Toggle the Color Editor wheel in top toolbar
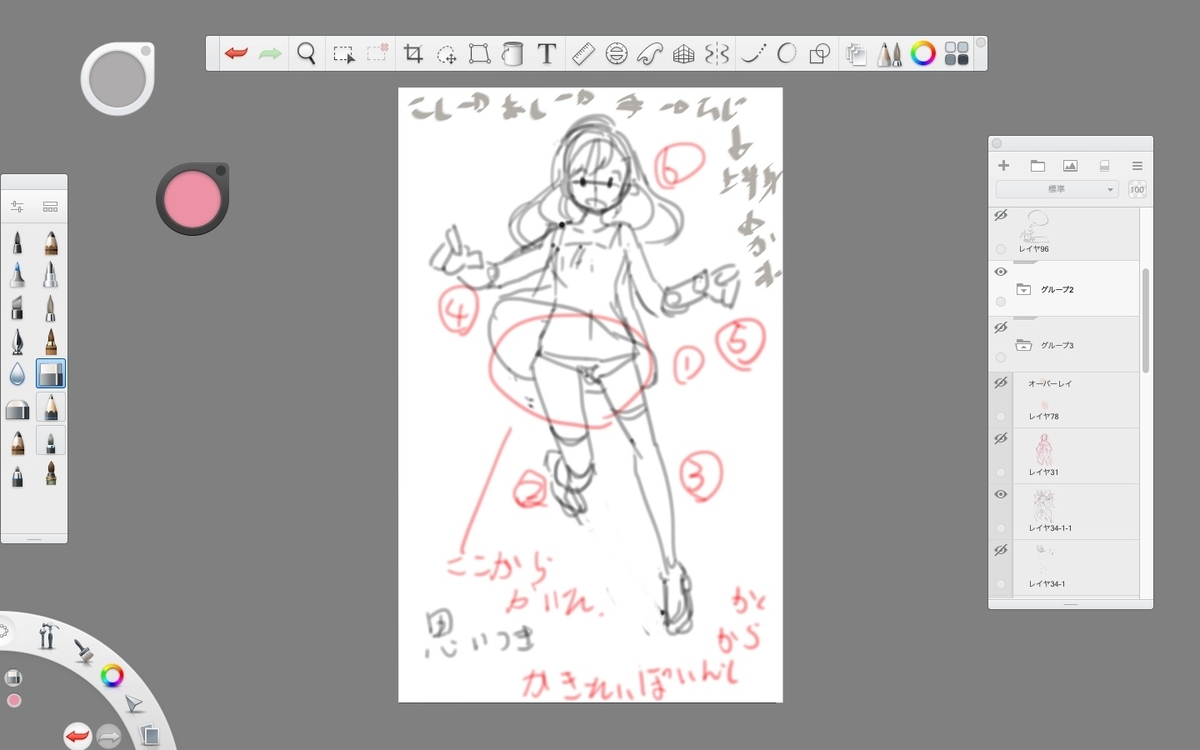 (x=923, y=54)
